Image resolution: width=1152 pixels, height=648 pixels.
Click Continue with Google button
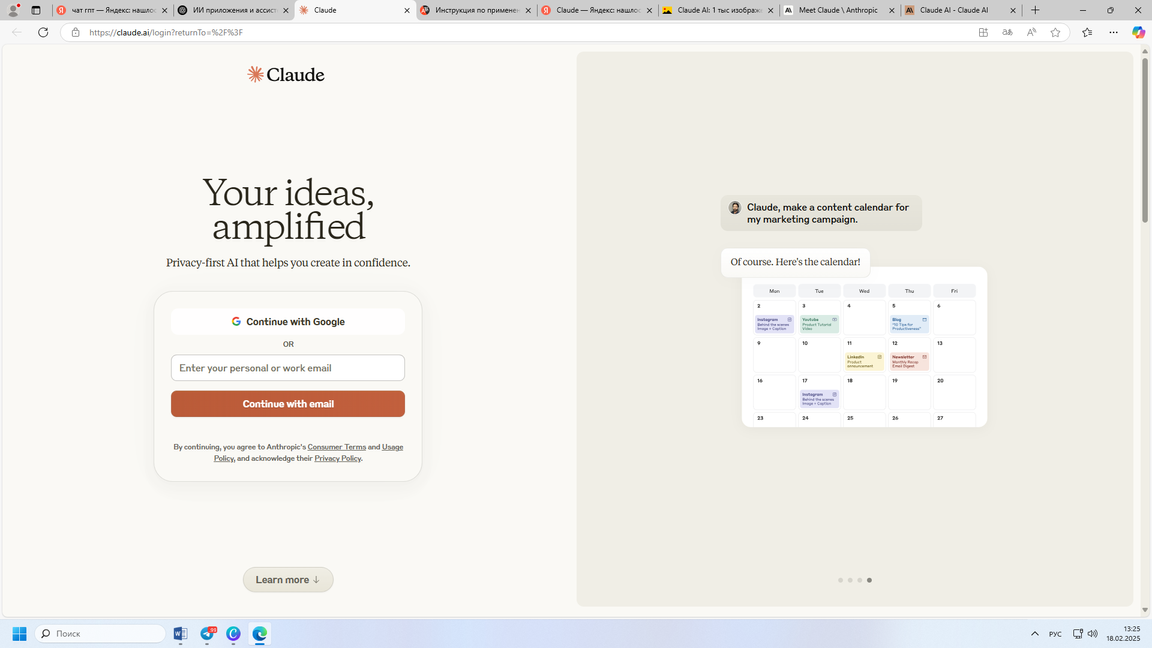[288, 322]
